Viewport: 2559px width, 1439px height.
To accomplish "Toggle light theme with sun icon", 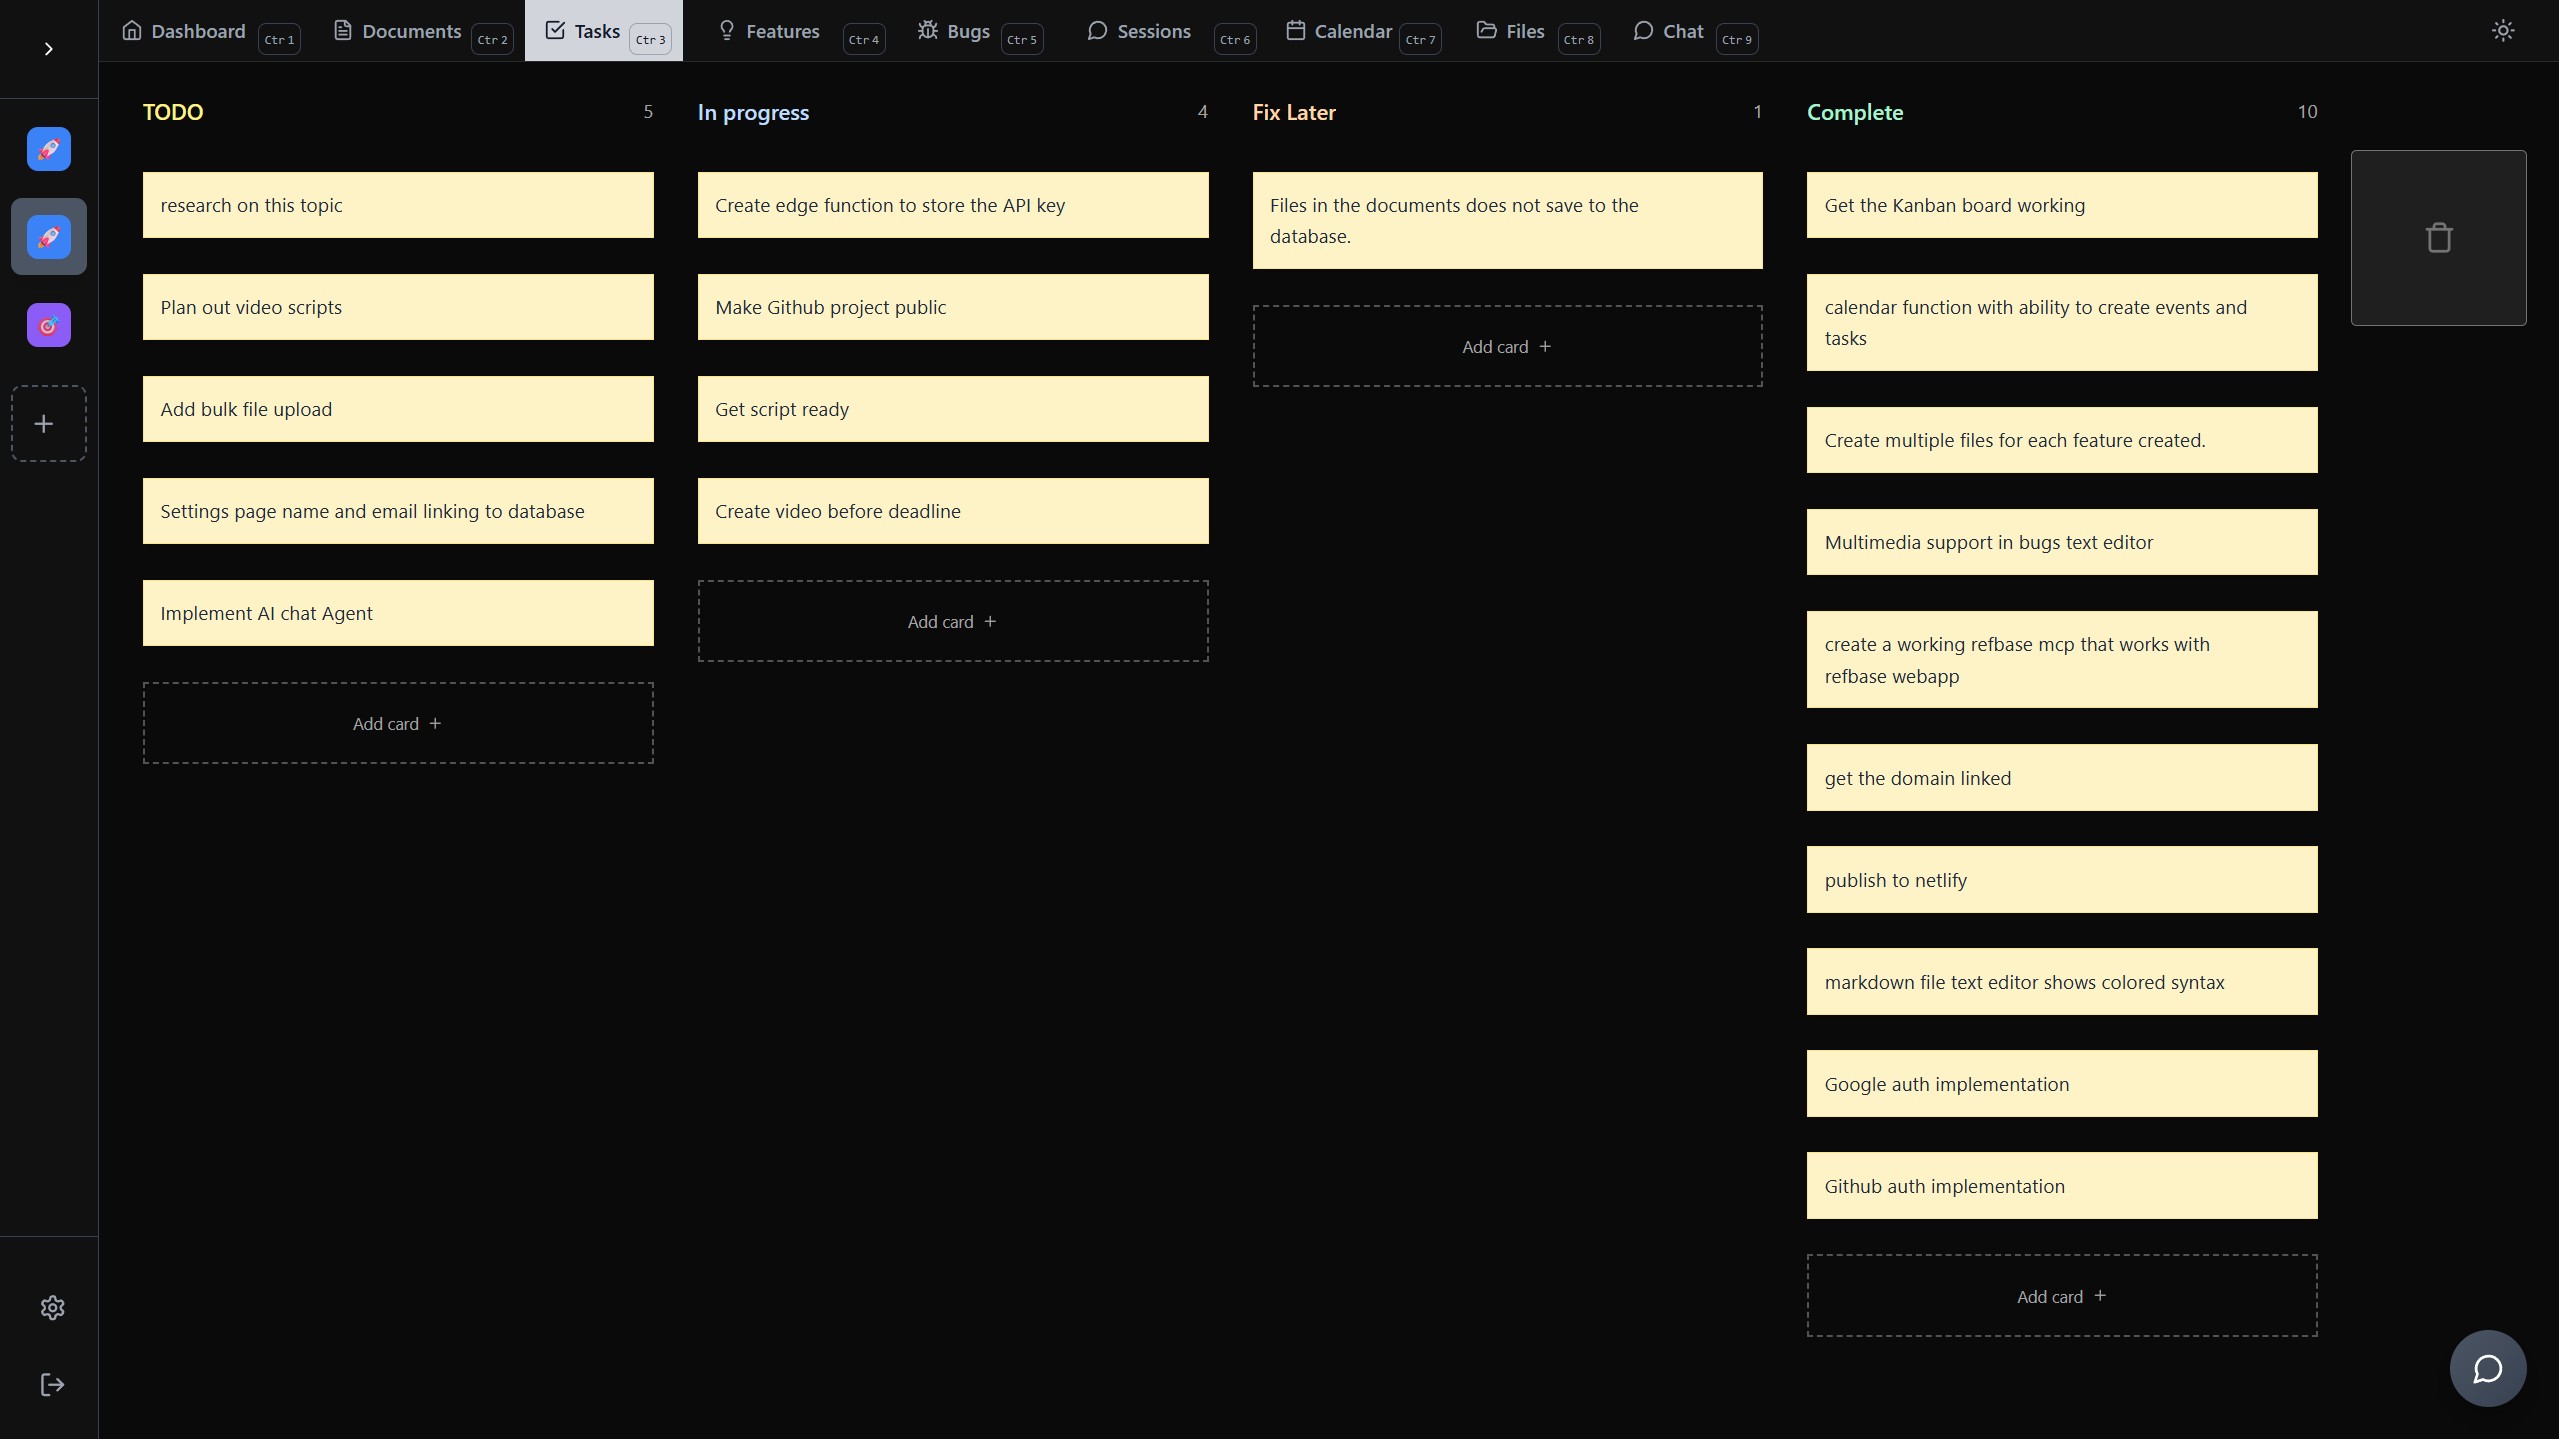I will (x=2502, y=31).
